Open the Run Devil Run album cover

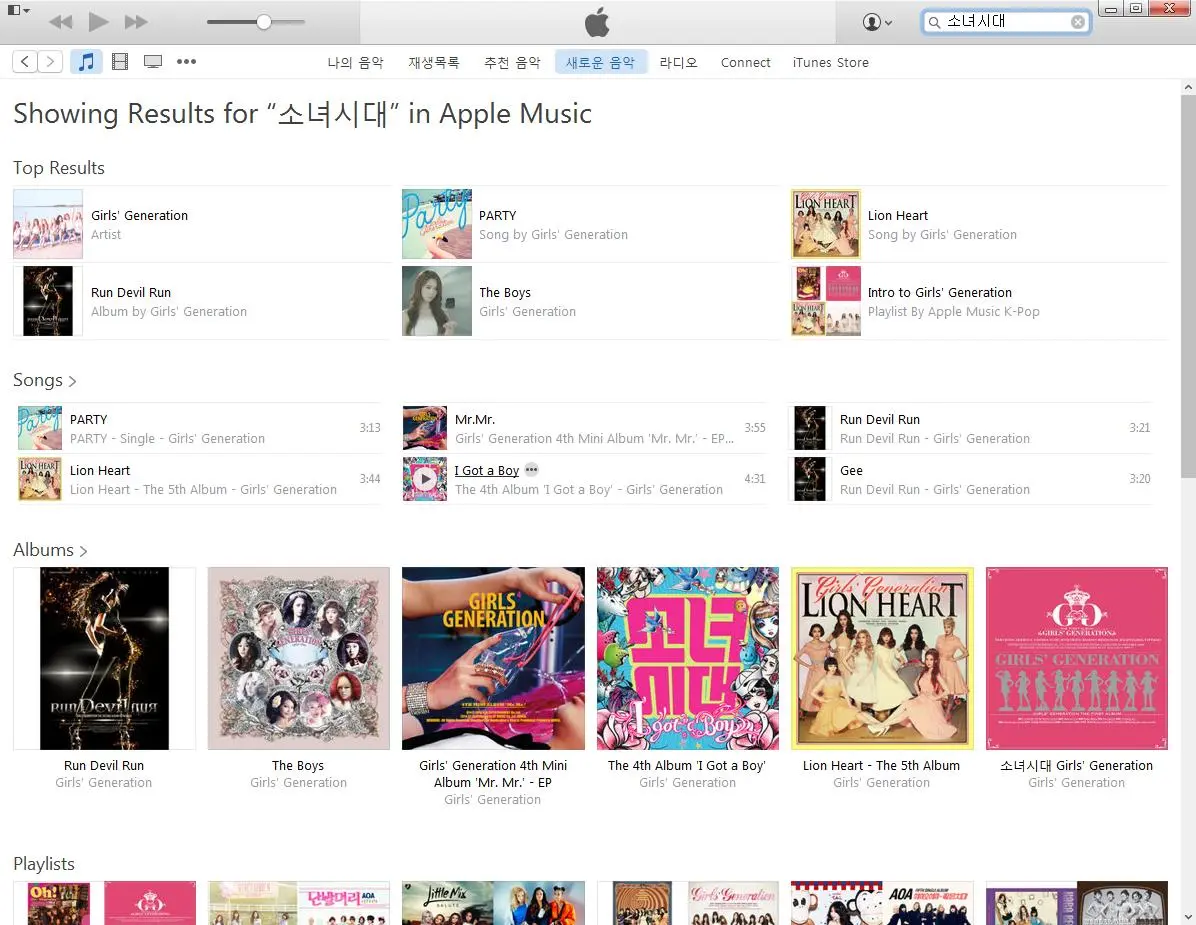pos(104,658)
